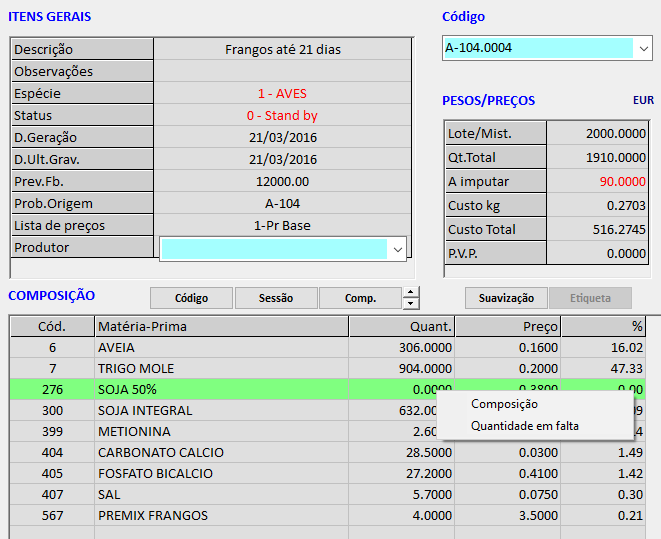Viewport: 661px width, 539px height.
Task: Click the Comp. button
Action: [x=360, y=298]
